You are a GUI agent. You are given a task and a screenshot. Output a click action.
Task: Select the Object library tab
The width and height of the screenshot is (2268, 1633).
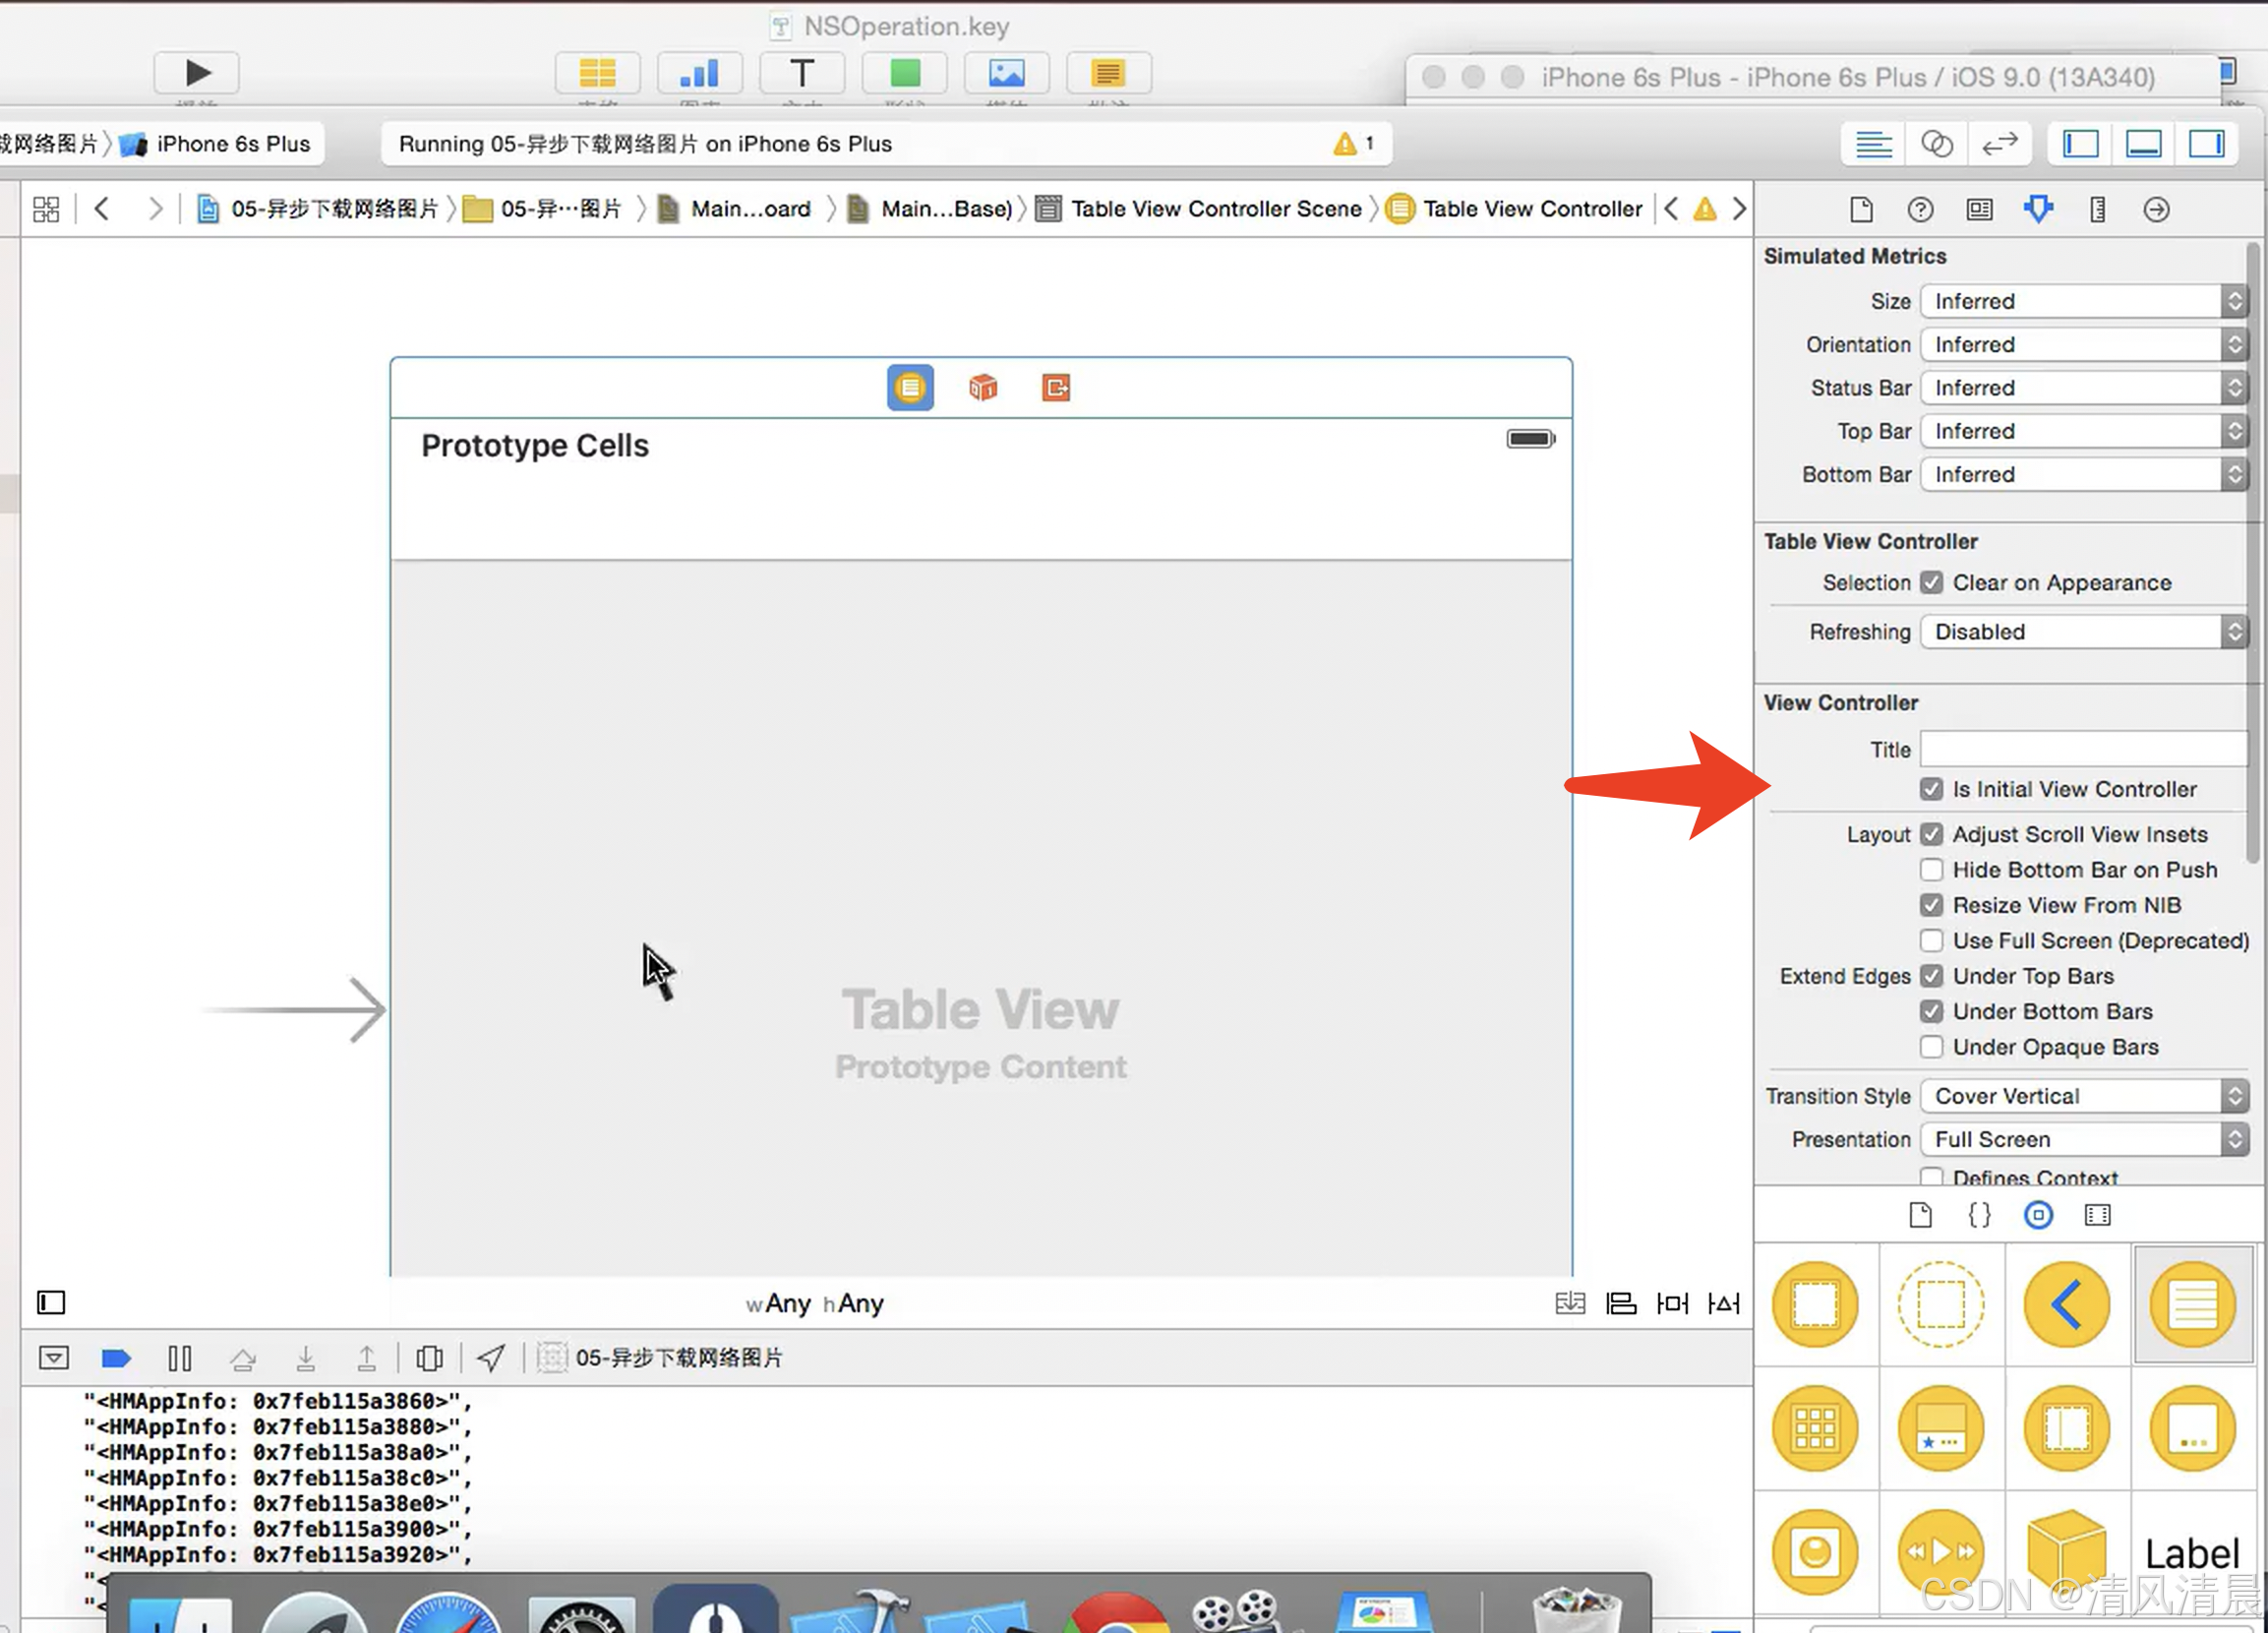pyautogui.click(x=2037, y=1215)
